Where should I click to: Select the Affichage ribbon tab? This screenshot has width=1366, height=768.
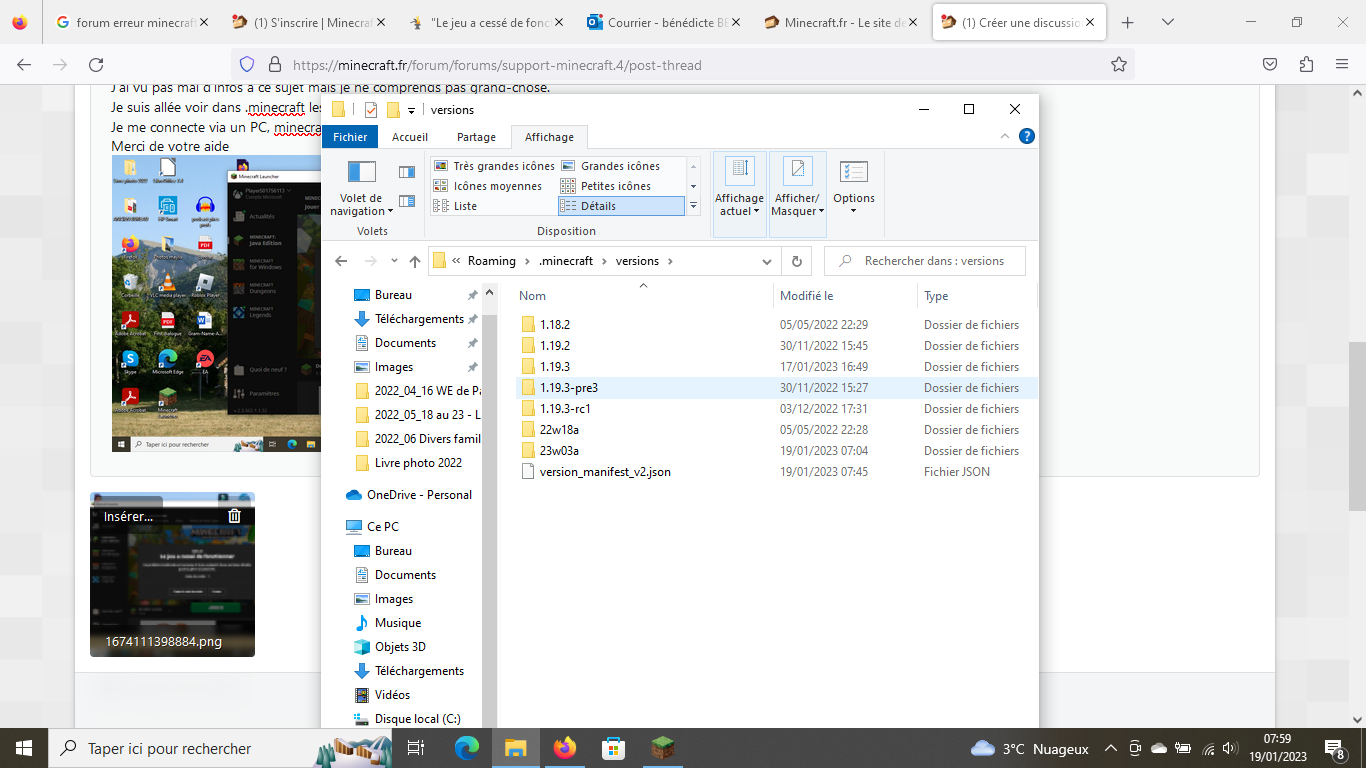[x=549, y=137]
